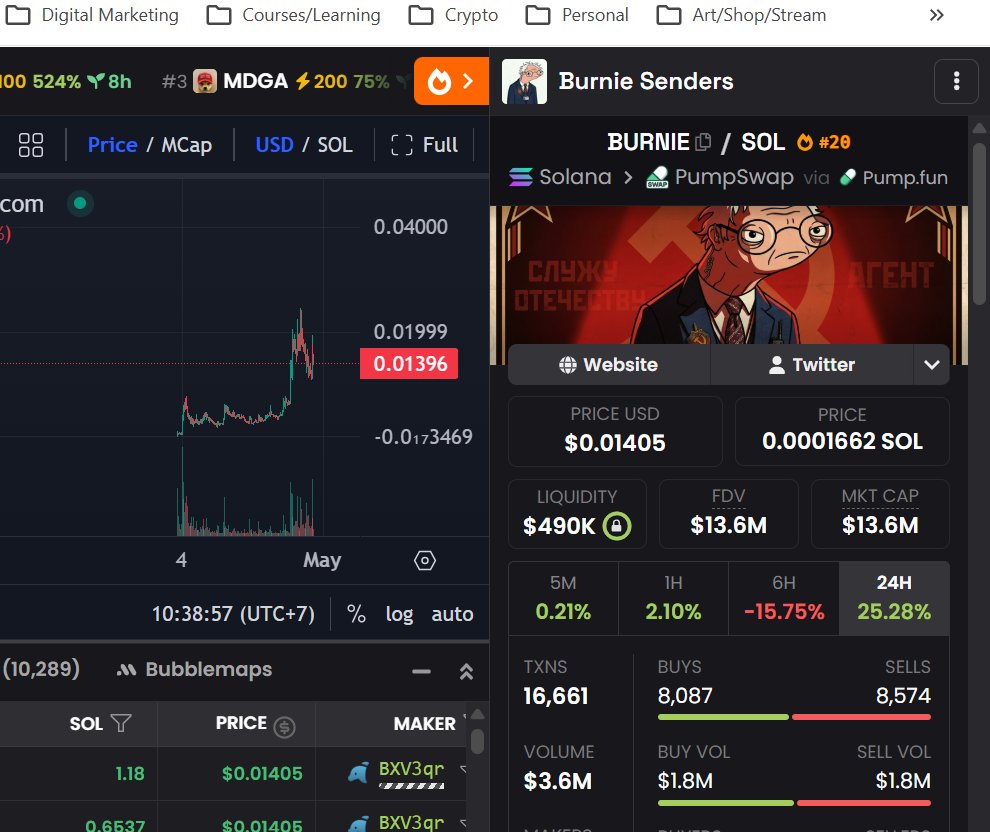Select the 6H timeframe tab
This screenshot has width=990, height=832.
click(784, 598)
